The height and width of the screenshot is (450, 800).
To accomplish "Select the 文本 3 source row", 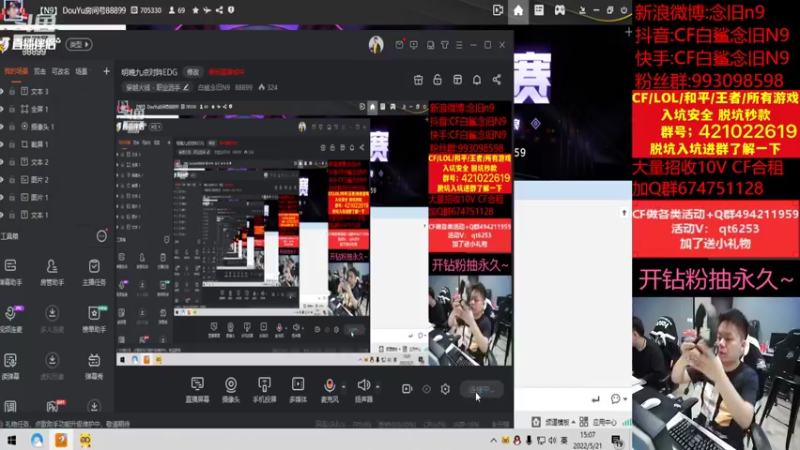I will click(x=56, y=91).
